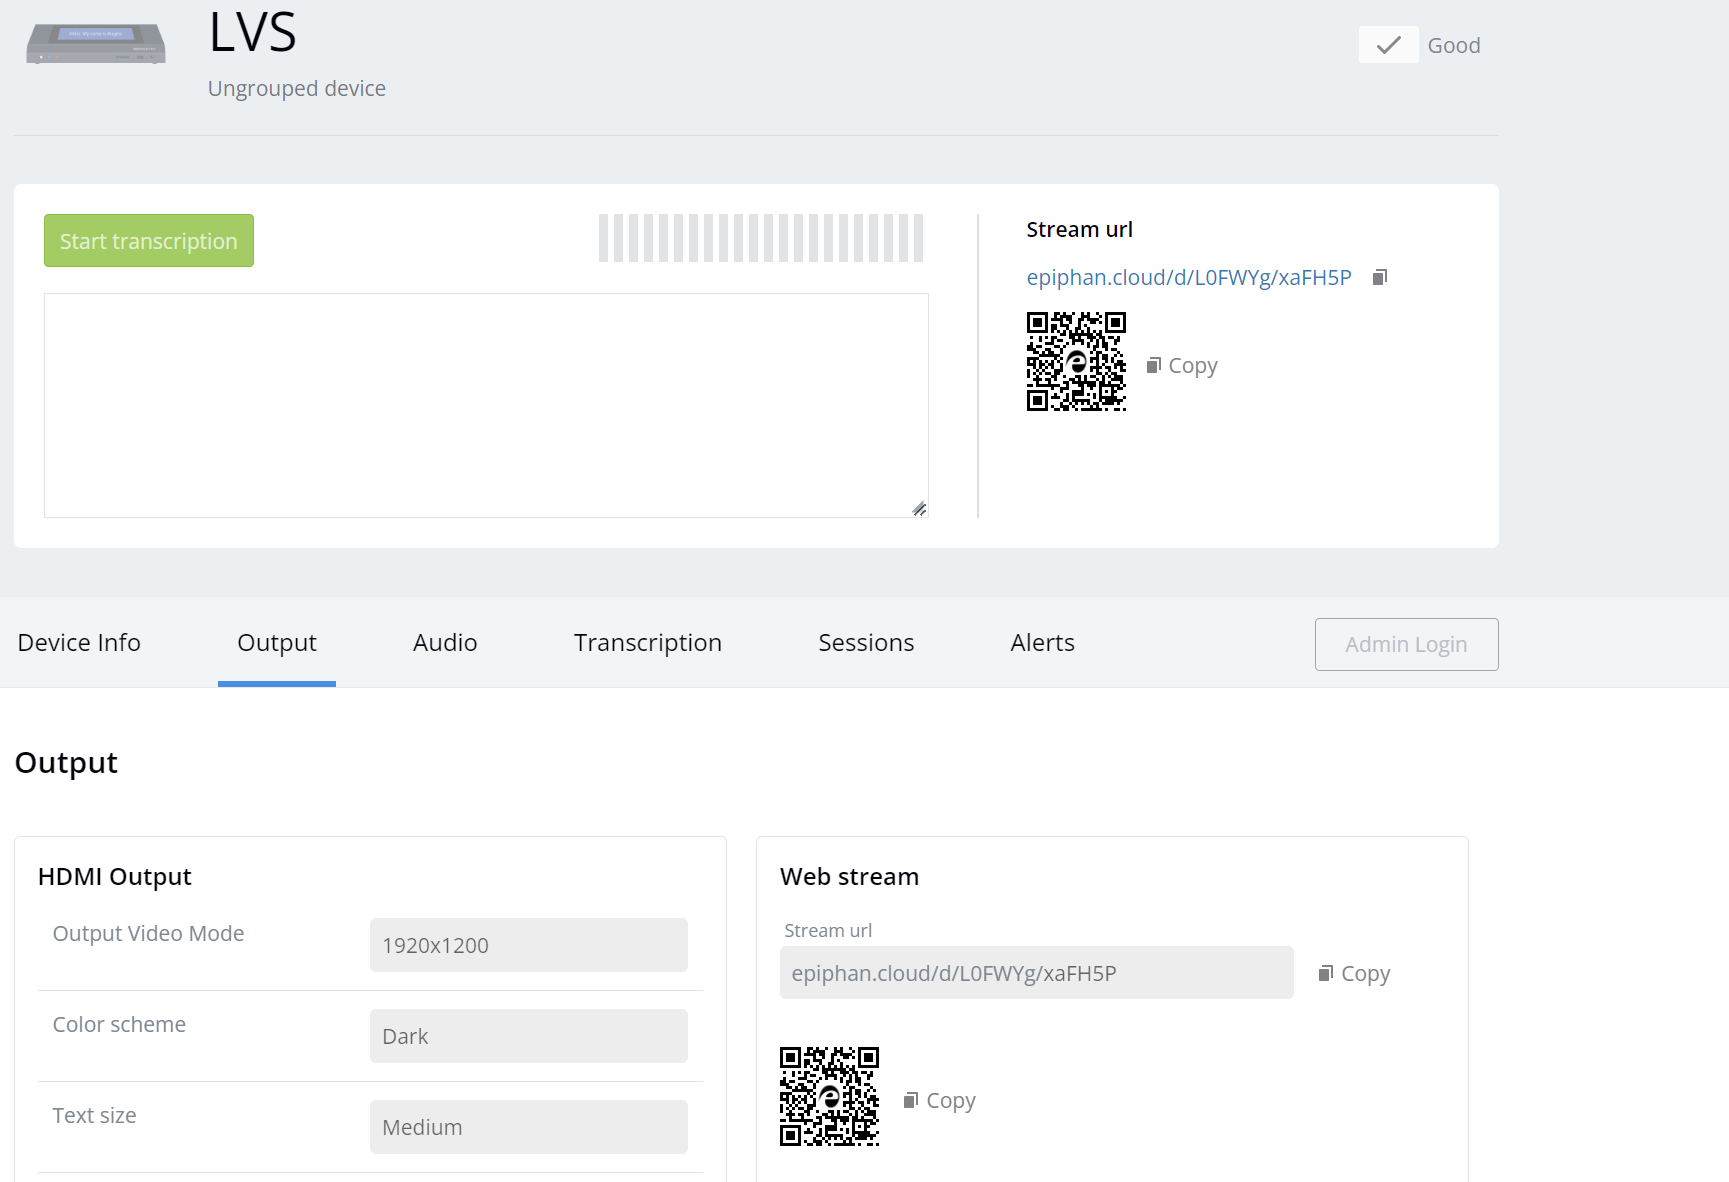Go to the Transcription tab
This screenshot has height=1182, width=1729.
coord(647,643)
